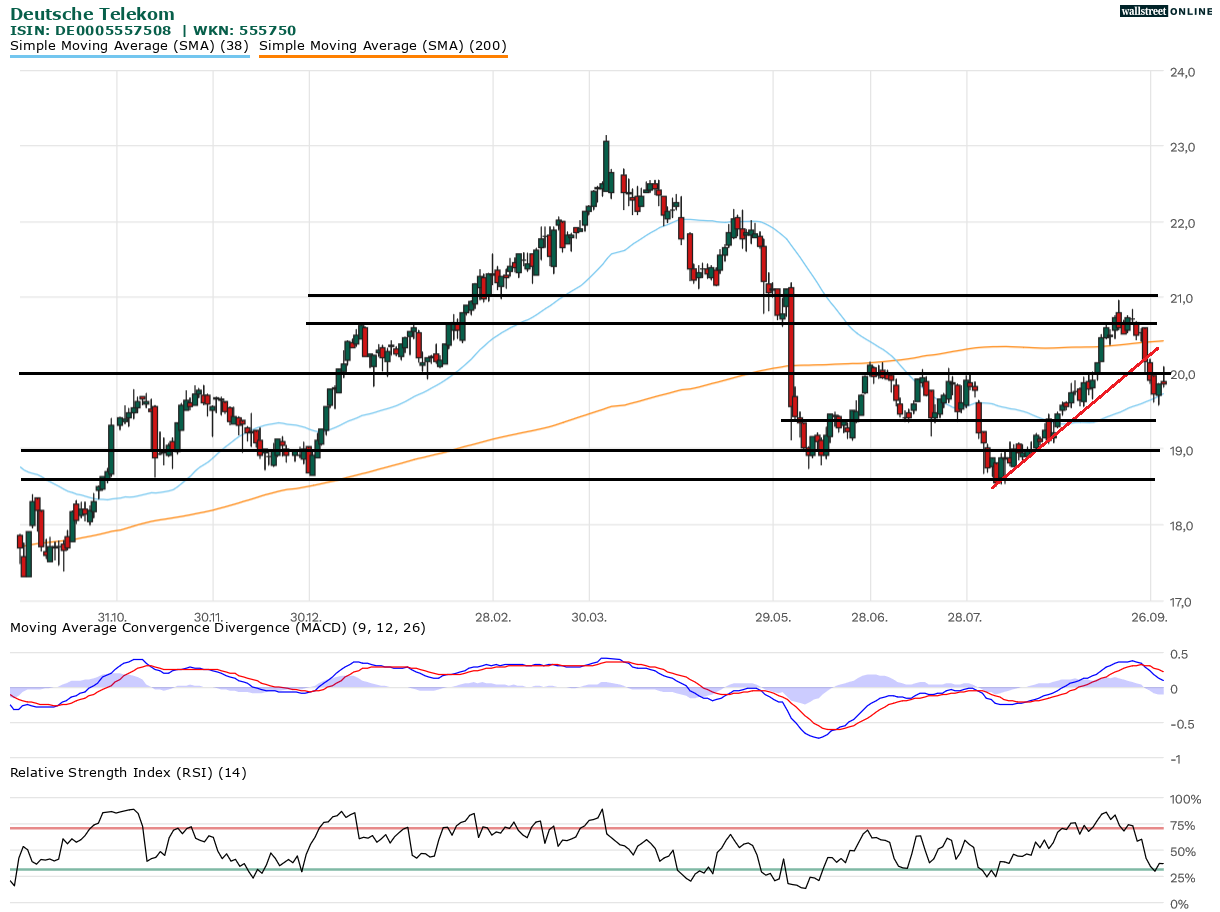The image size is (1220, 912).
Task: Click the wallstreet ONLINE logo
Action: click(1165, 11)
